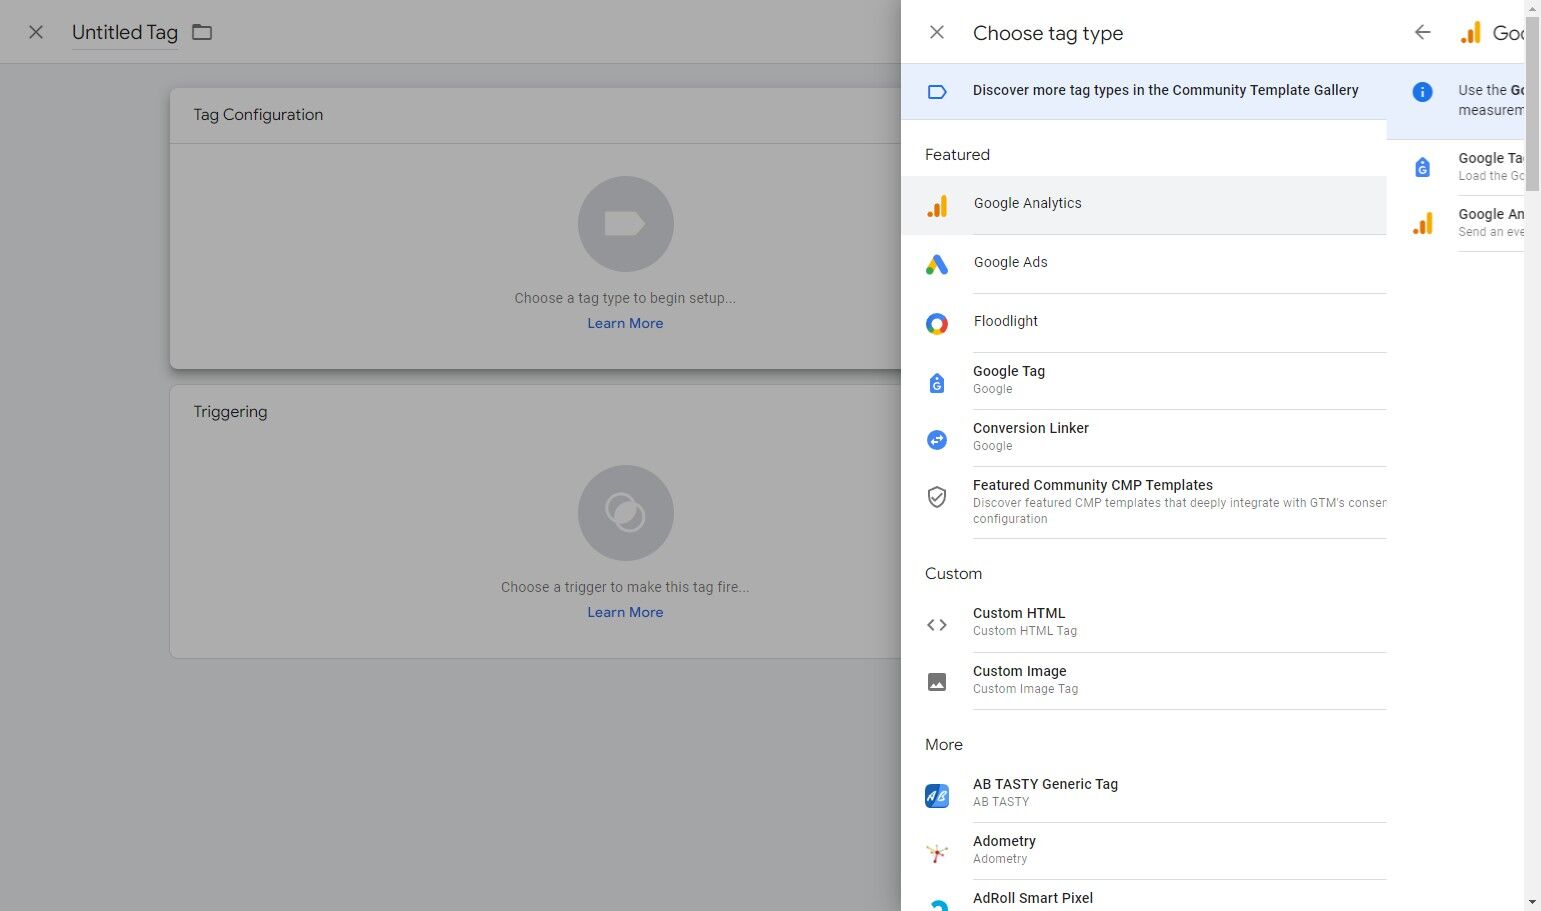Select the Custom HTML code brackets icon
The width and height of the screenshot is (1541, 911).
[937, 625]
